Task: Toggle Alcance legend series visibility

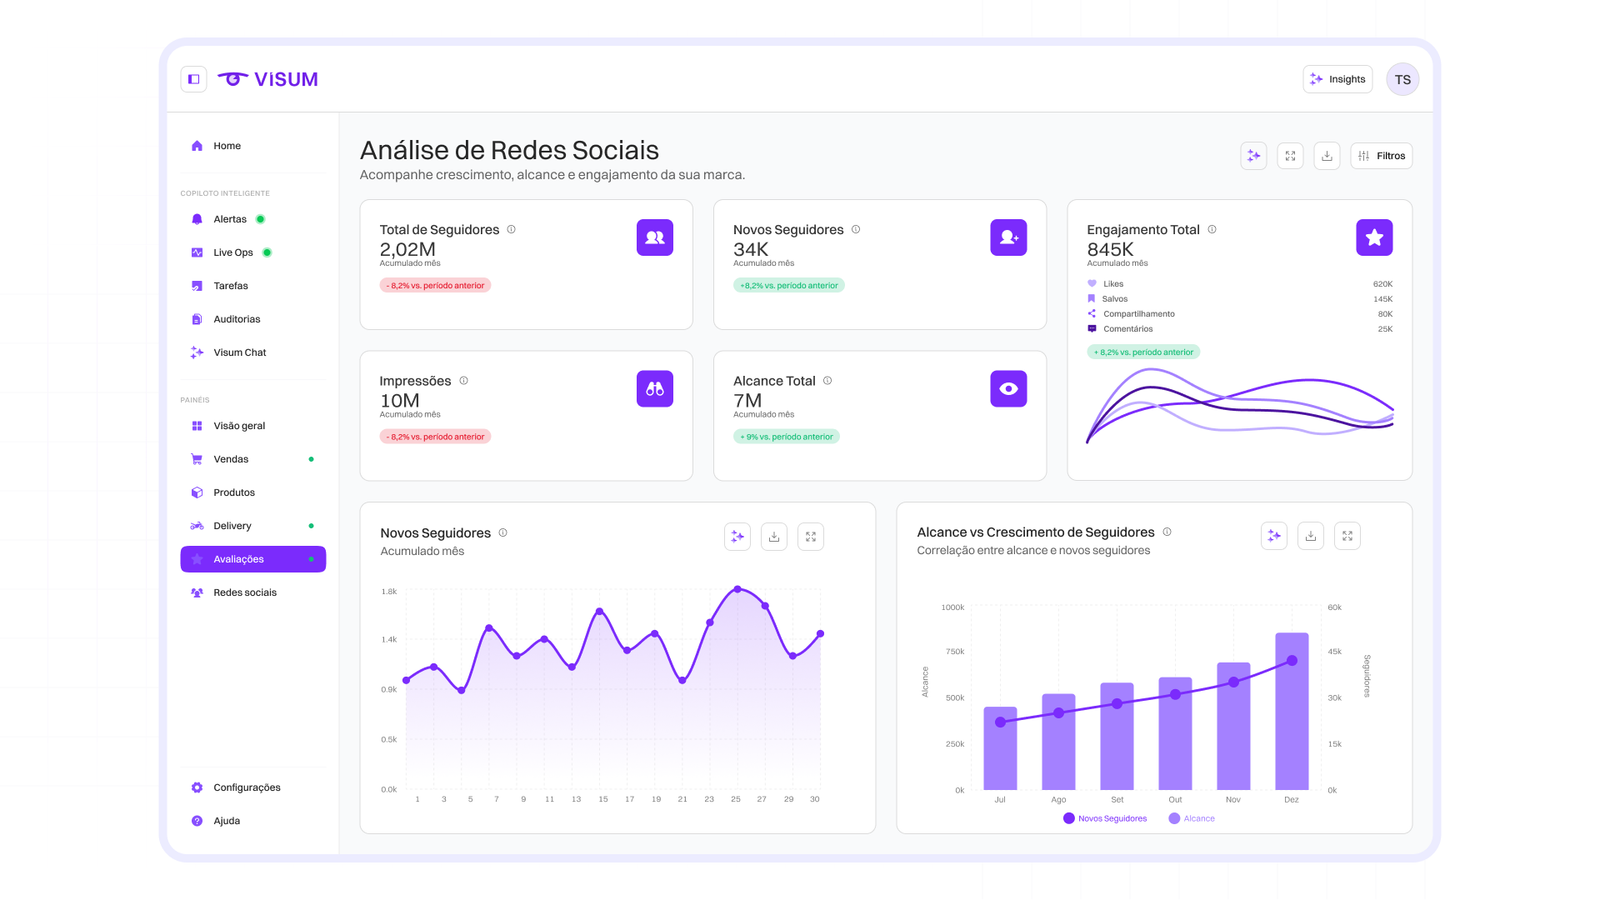Action: [1191, 818]
